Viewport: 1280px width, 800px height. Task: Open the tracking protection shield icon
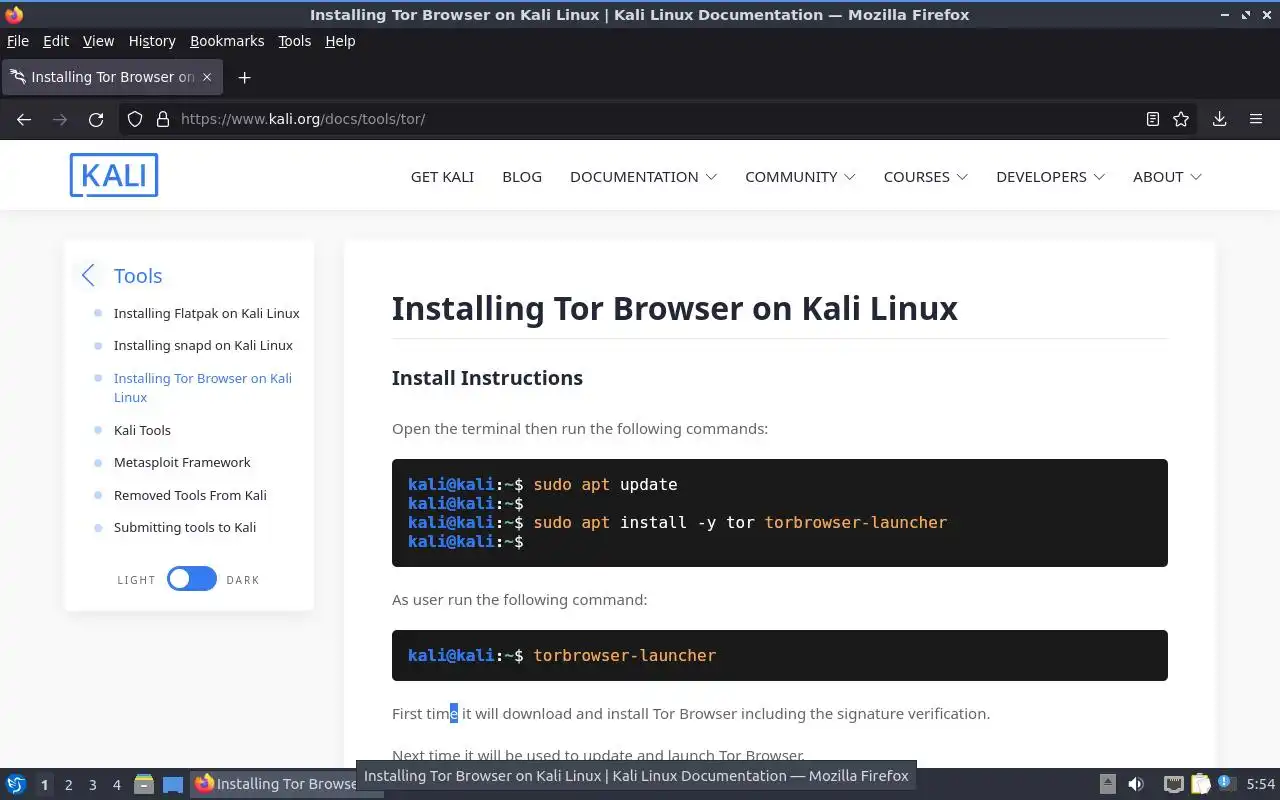tap(135, 119)
